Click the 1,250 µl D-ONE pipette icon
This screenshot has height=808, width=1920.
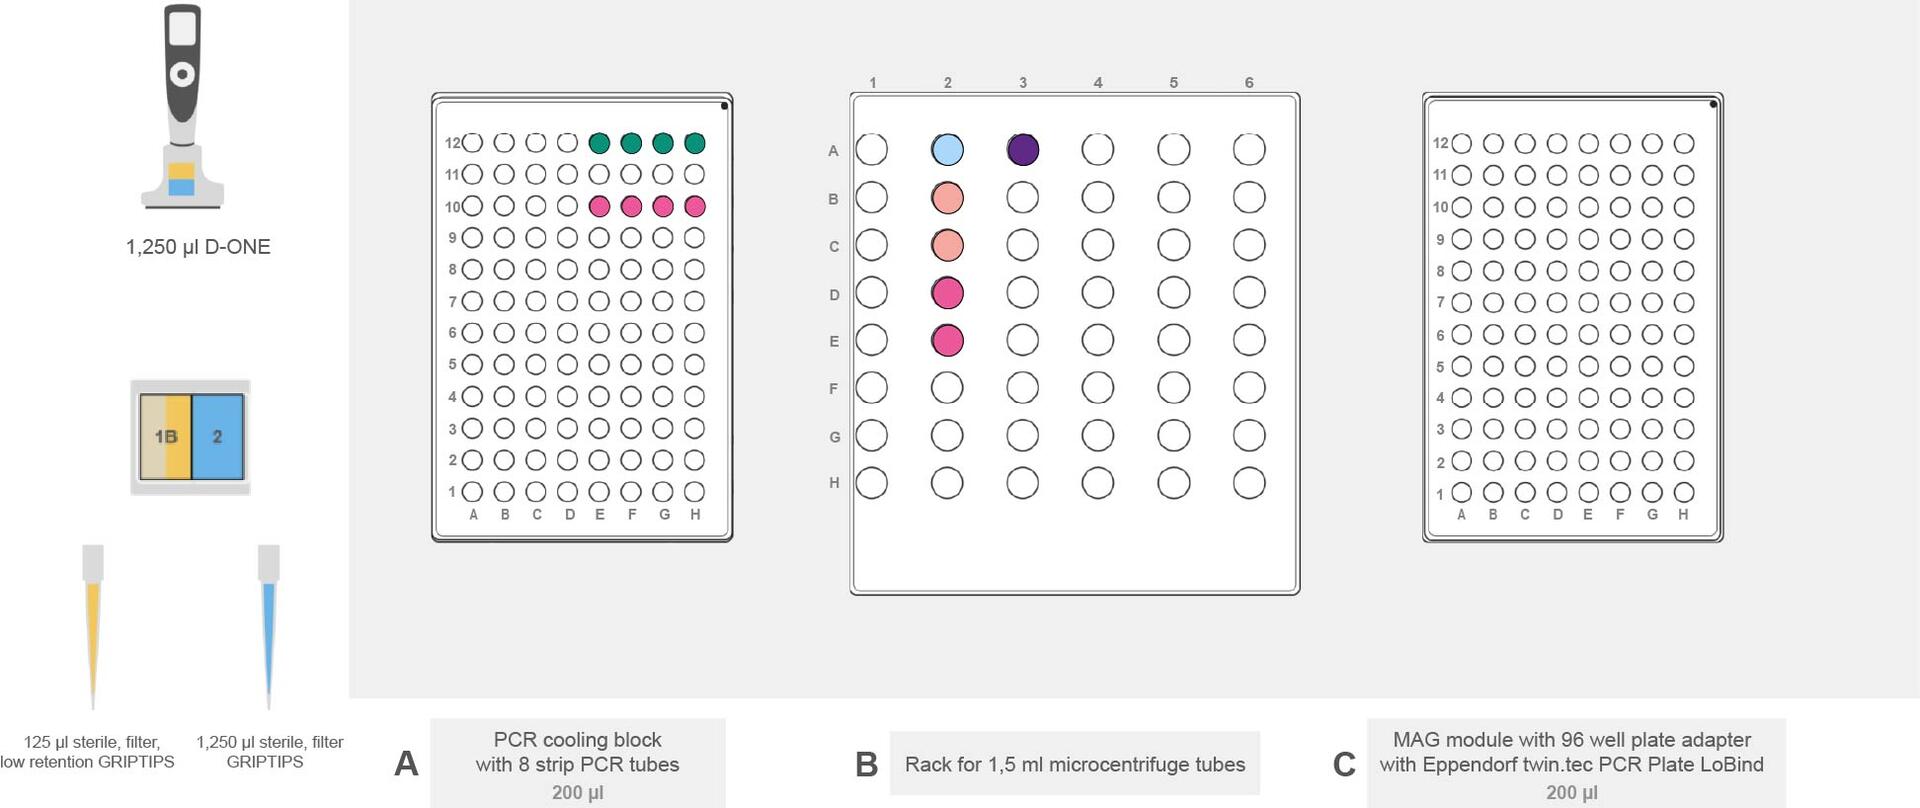tap(182, 106)
